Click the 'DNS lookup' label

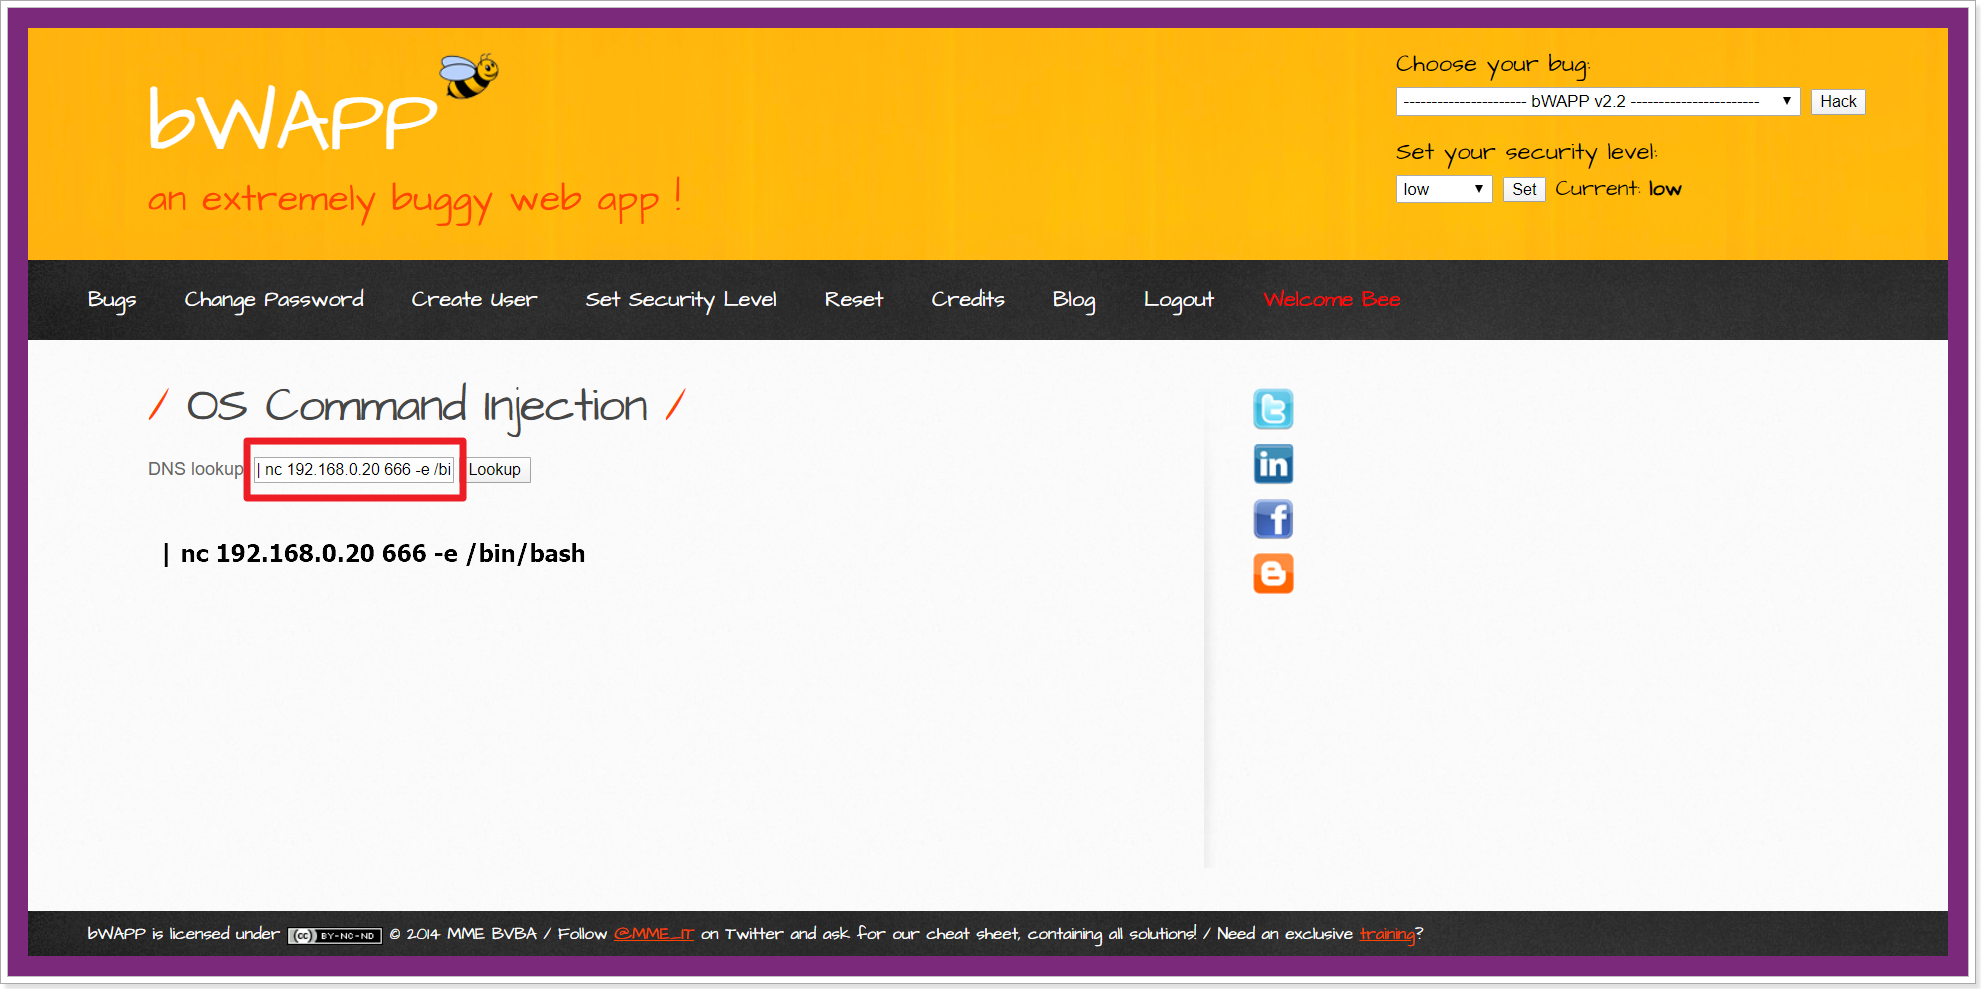coord(195,469)
